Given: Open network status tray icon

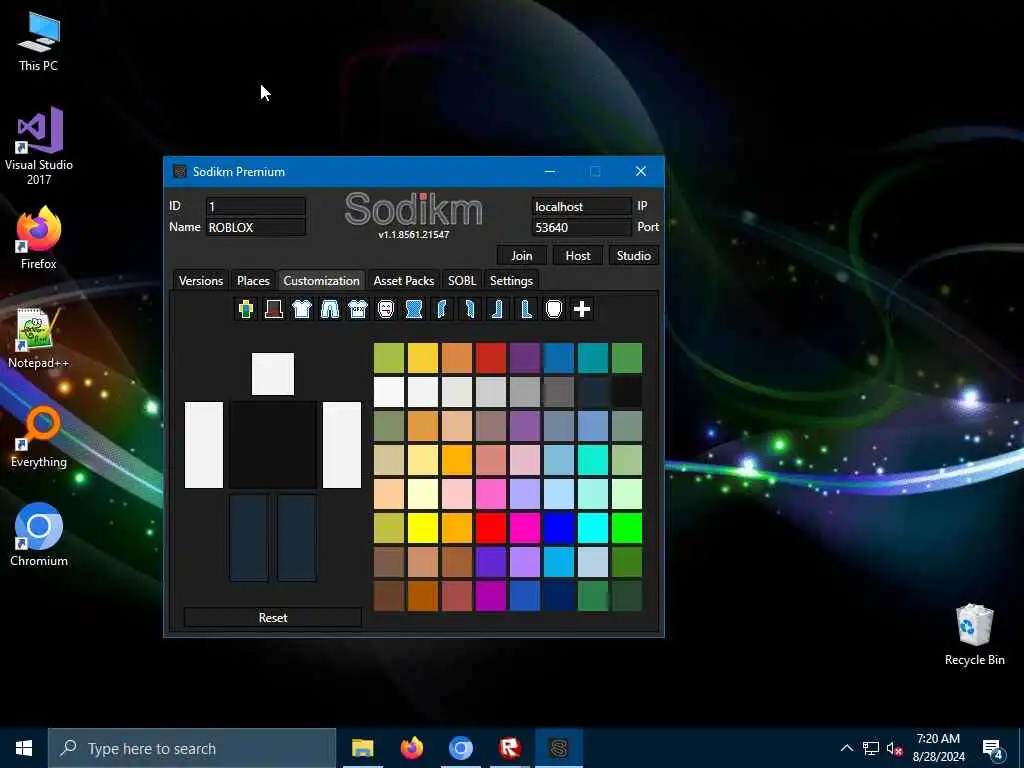Looking at the screenshot, I should coord(871,748).
